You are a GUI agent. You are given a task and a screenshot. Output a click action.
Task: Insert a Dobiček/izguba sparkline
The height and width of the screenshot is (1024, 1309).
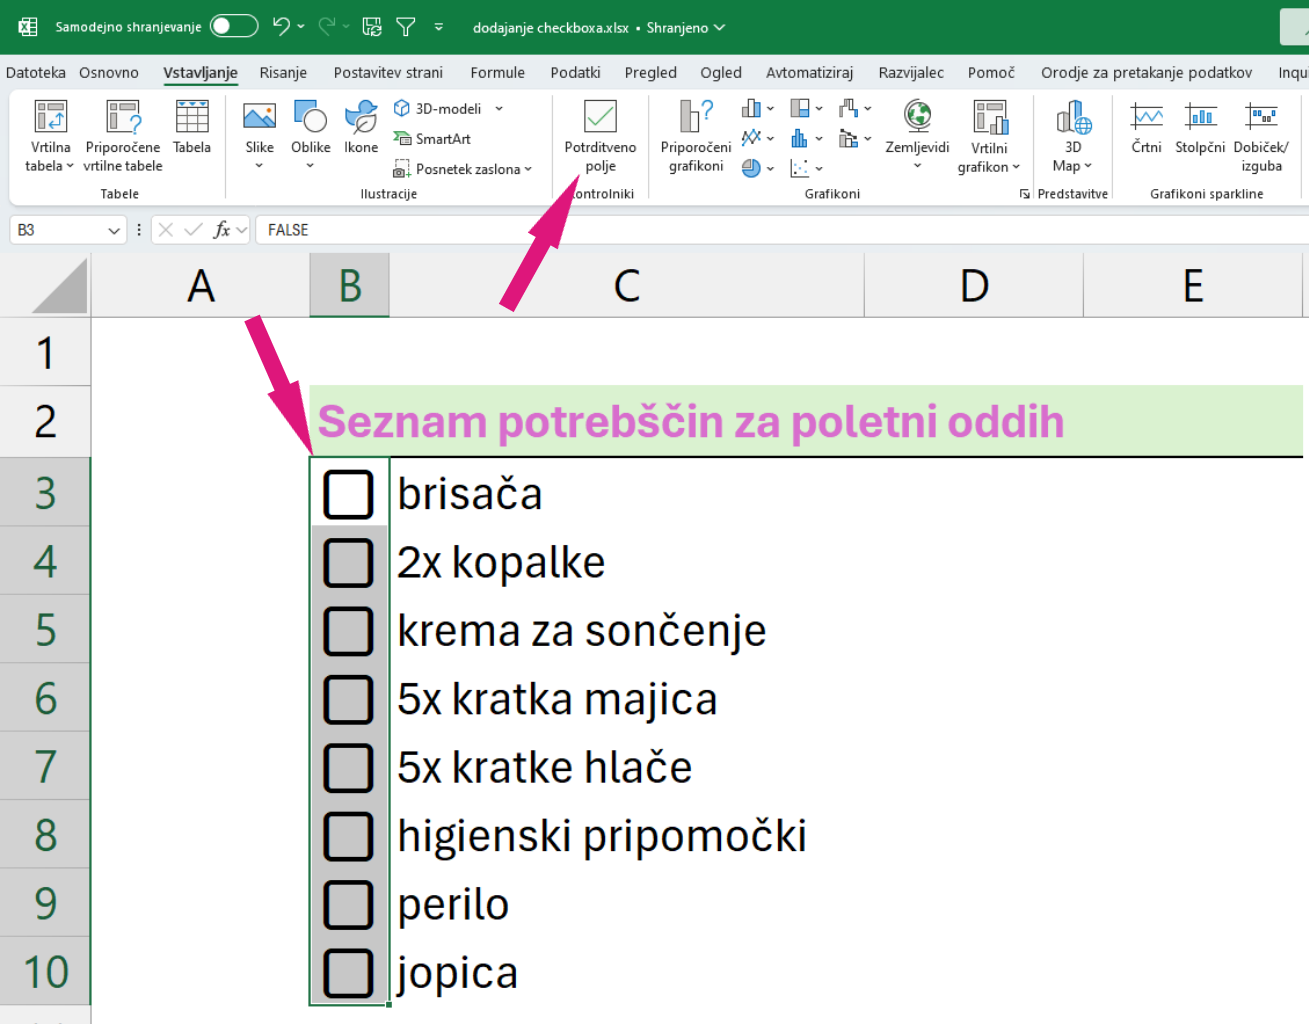coord(1261,136)
